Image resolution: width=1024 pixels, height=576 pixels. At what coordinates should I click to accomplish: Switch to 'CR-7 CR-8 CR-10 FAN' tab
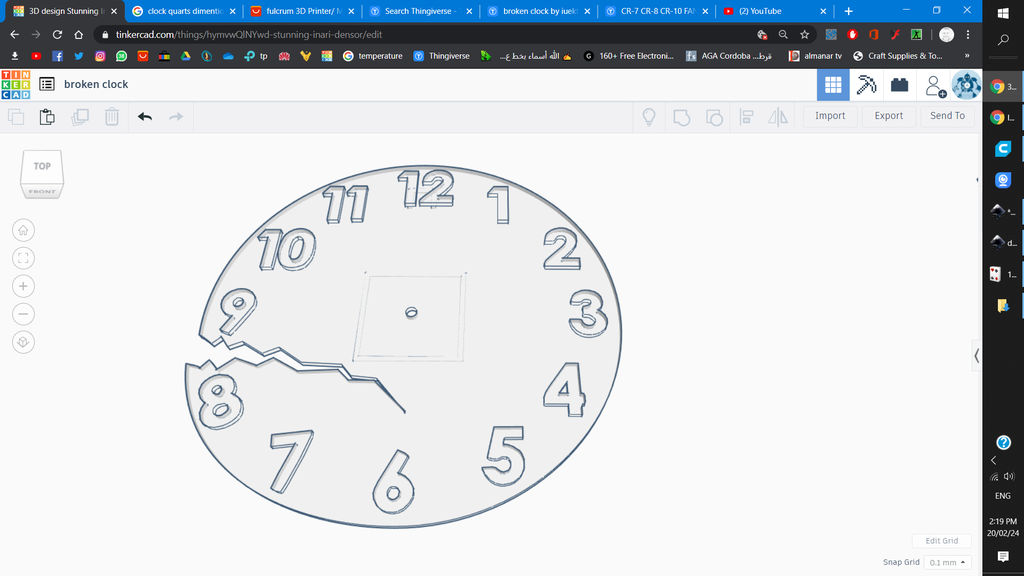pos(657,11)
